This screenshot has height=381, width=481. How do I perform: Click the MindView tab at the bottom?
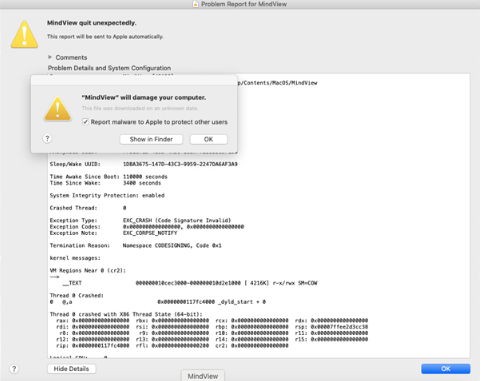tap(203, 376)
